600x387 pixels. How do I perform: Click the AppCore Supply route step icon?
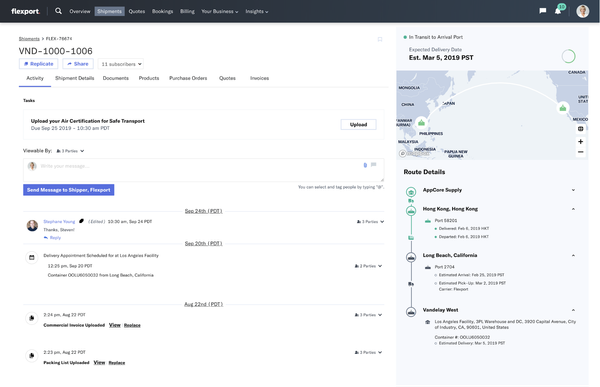click(x=411, y=192)
